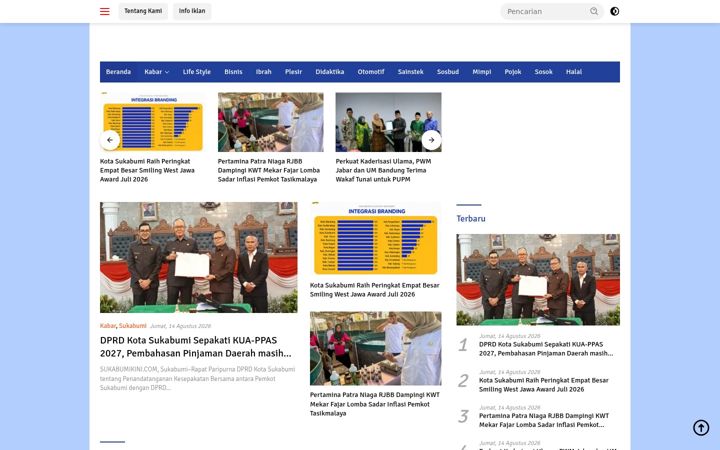Open the Halal section

(x=574, y=72)
